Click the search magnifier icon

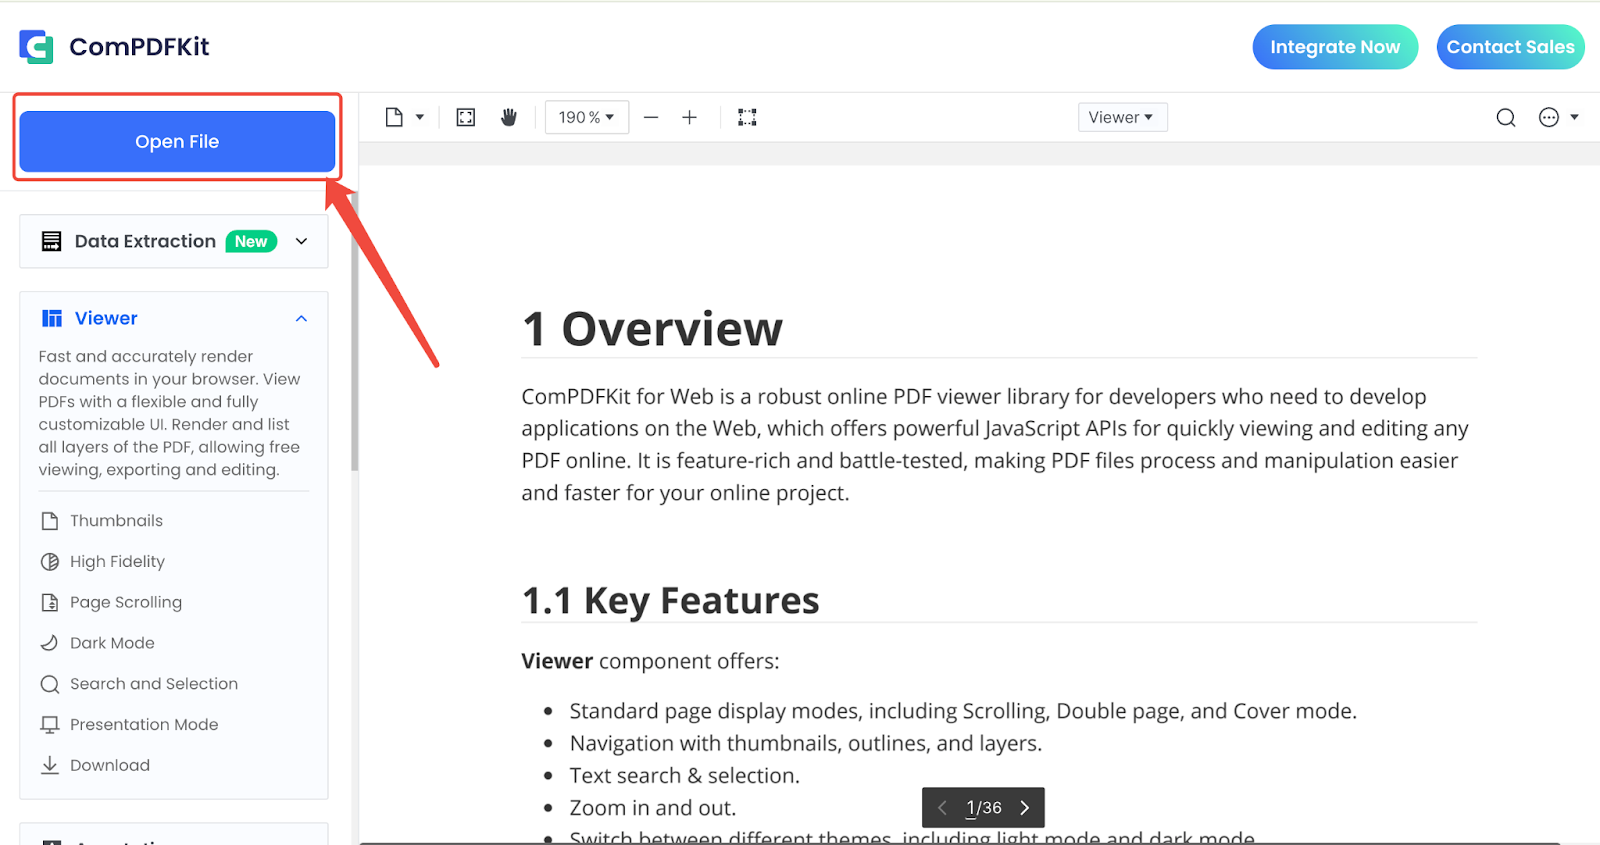coord(1506,118)
